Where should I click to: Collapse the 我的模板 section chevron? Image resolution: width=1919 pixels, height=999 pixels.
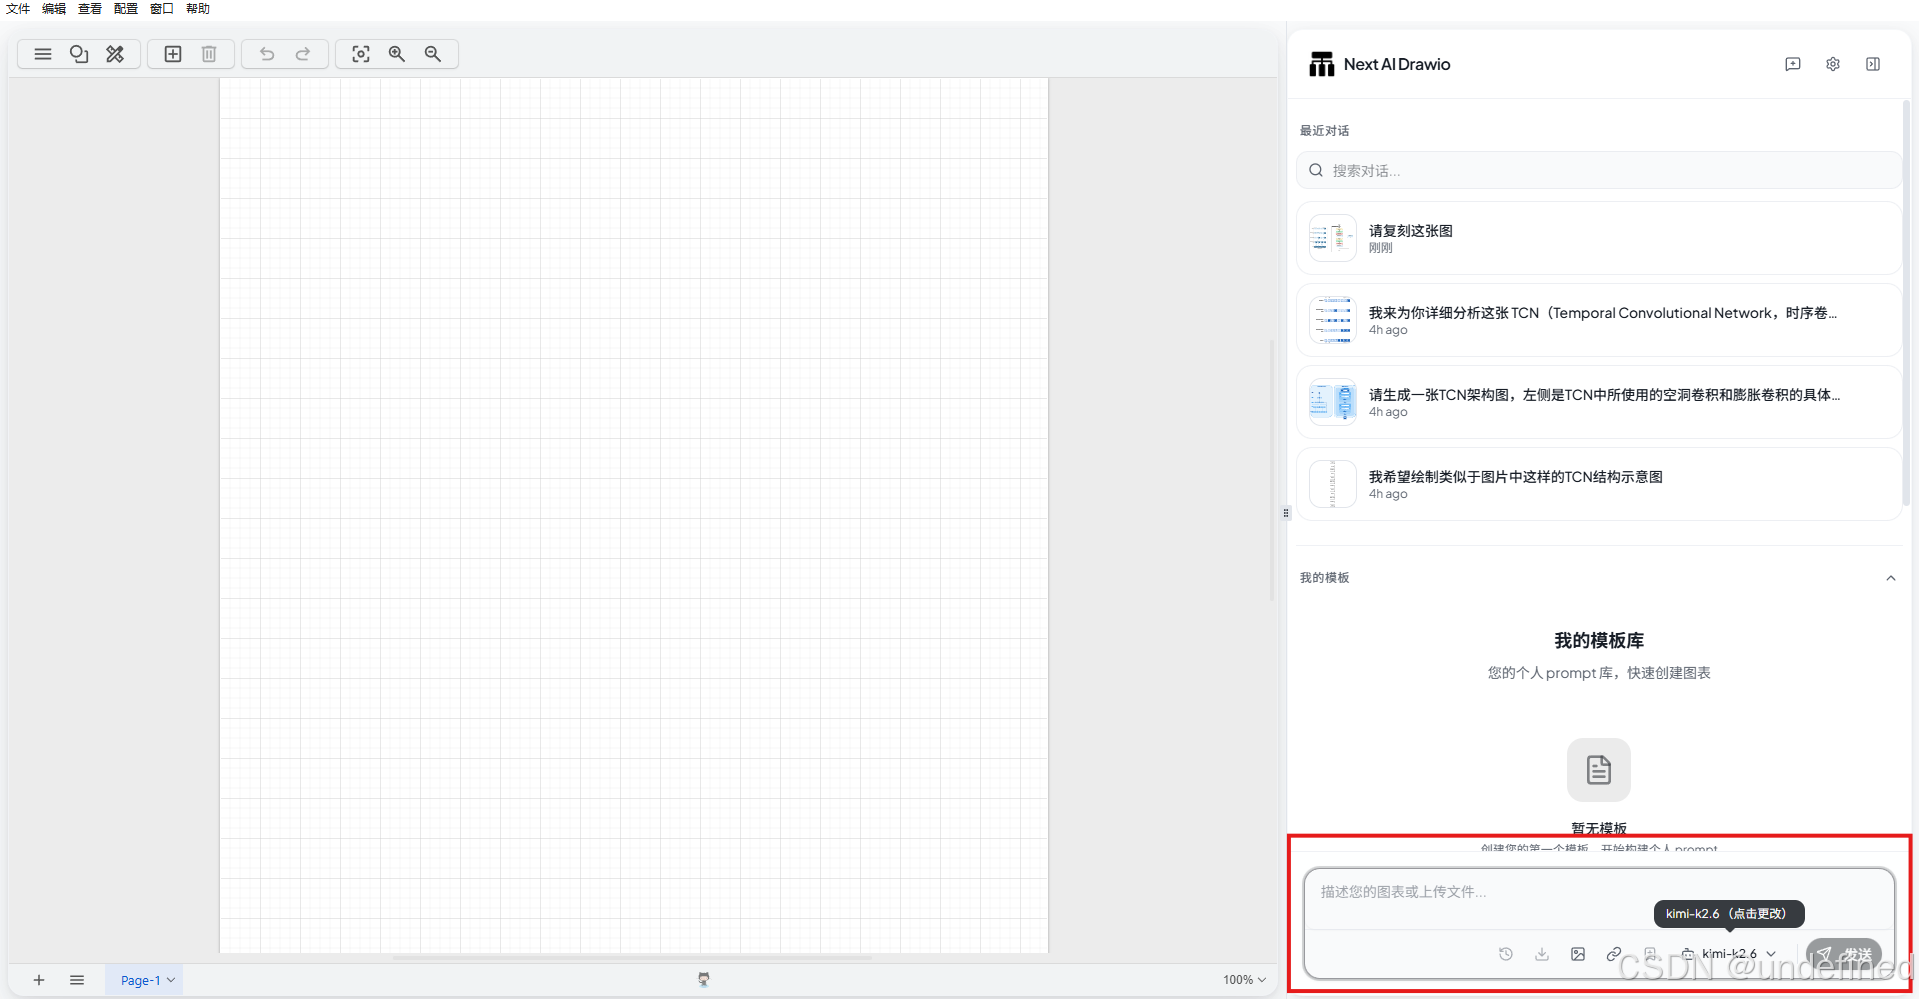tap(1891, 578)
